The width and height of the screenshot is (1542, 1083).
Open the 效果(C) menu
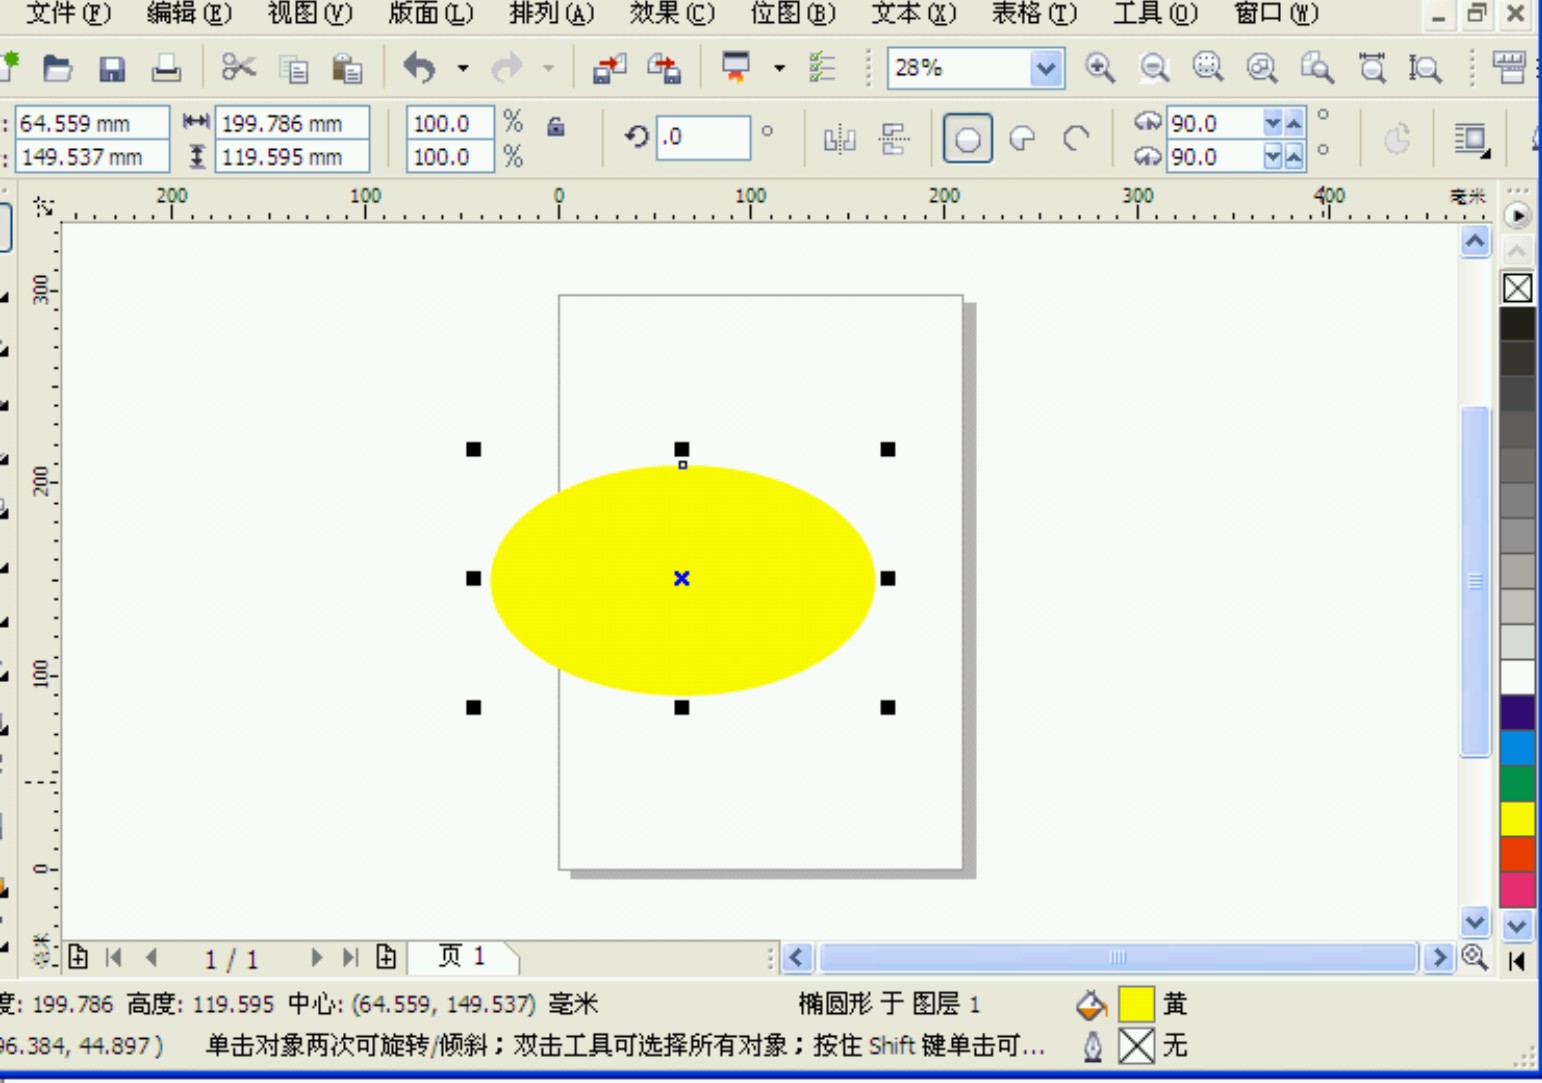[672, 13]
